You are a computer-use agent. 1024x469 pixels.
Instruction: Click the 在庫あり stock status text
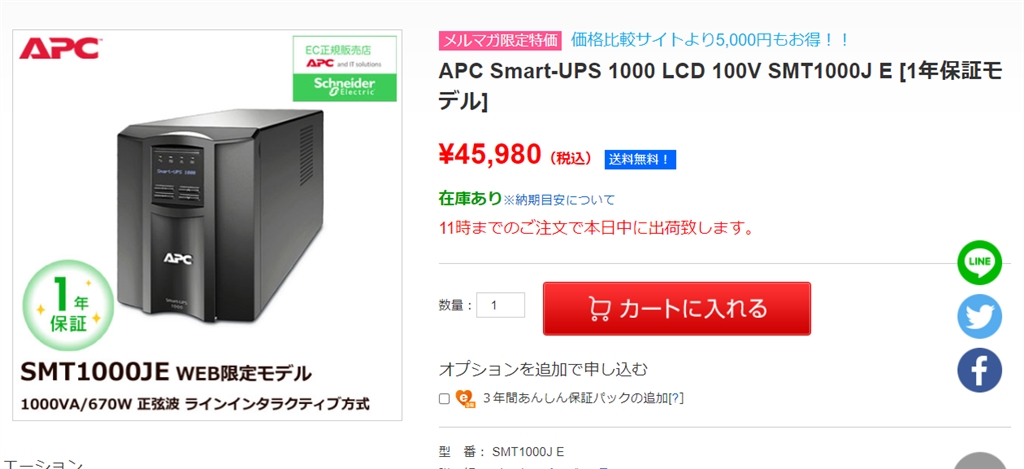pyautogui.click(x=470, y=198)
